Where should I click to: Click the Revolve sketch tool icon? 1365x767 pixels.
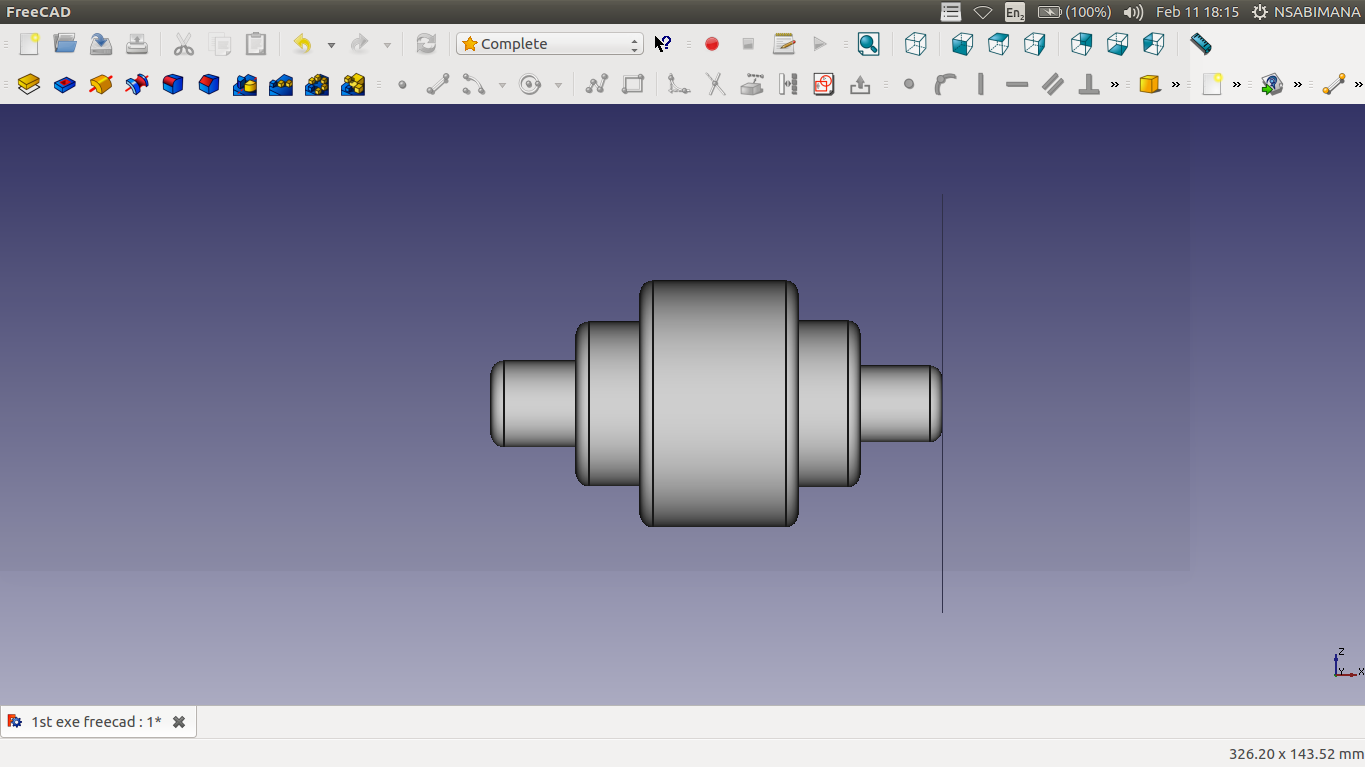(x=101, y=85)
